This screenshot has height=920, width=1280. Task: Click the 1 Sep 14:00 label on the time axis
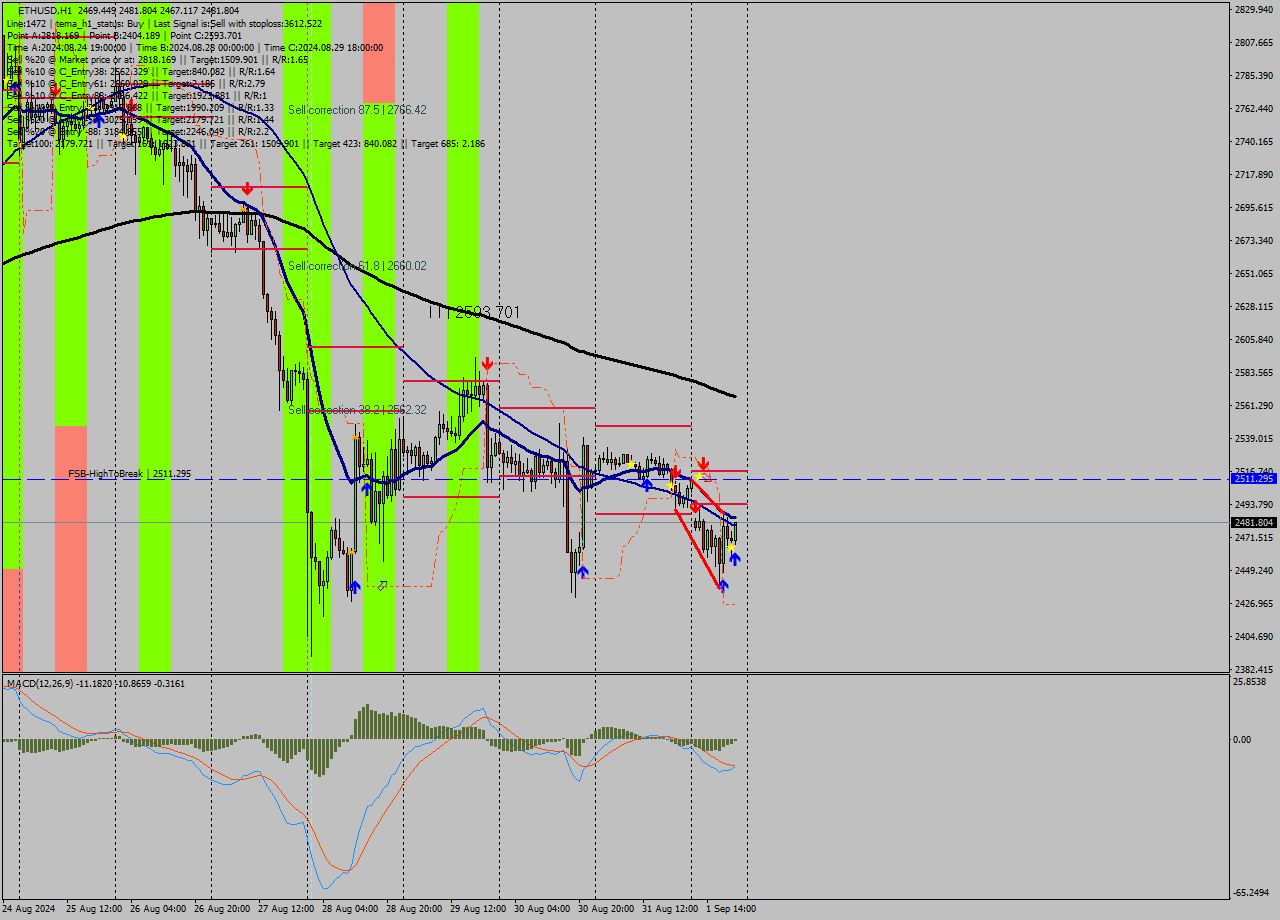point(729,911)
